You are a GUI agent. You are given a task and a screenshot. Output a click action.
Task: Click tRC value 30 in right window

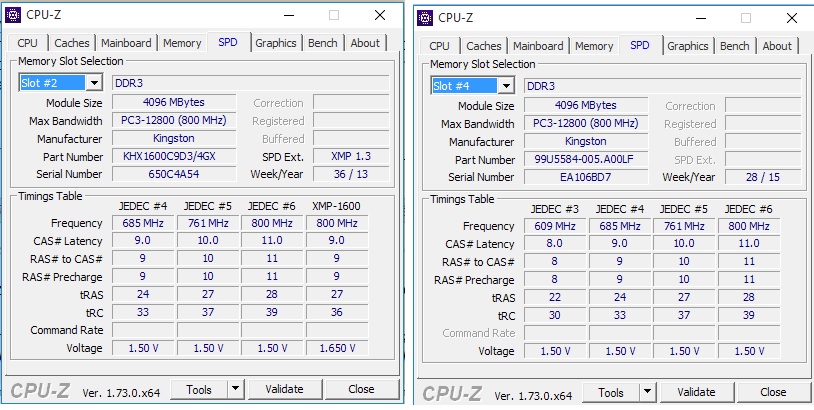pos(554,316)
